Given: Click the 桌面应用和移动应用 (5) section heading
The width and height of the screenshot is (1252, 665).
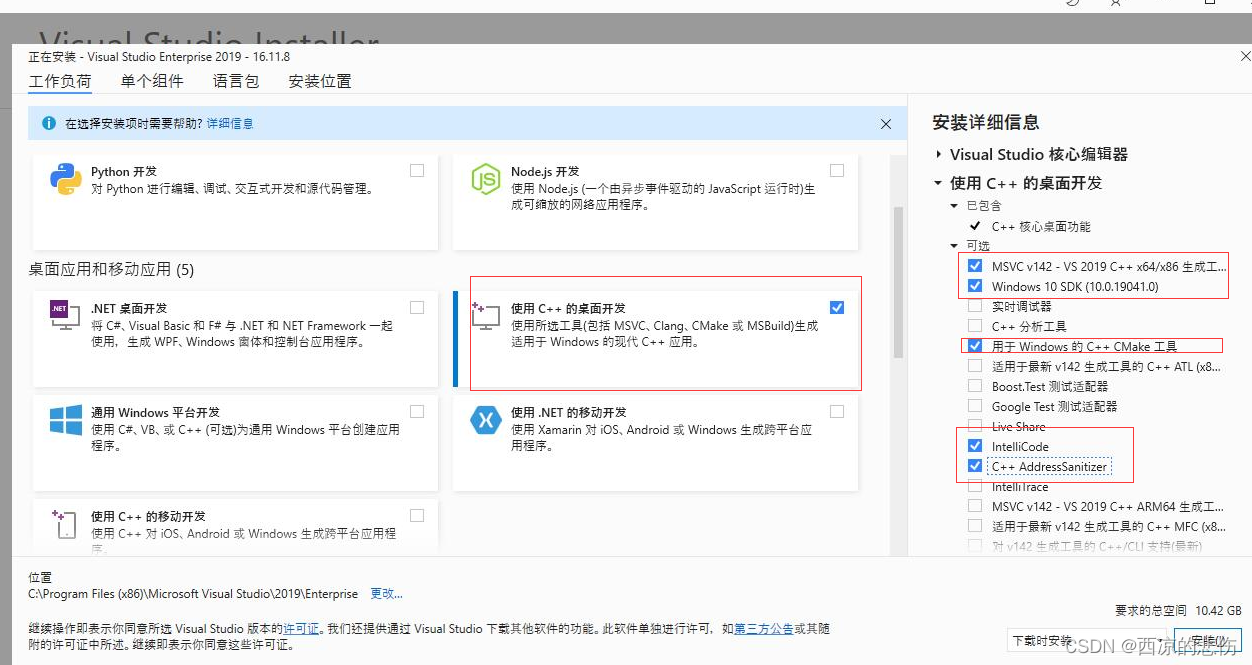Looking at the screenshot, I should point(111,270).
